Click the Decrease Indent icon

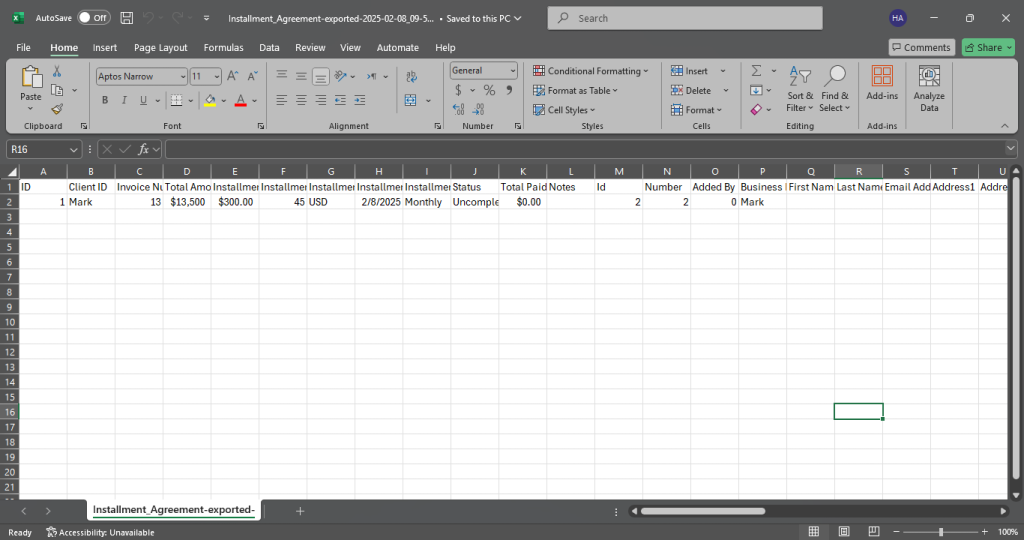point(340,100)
